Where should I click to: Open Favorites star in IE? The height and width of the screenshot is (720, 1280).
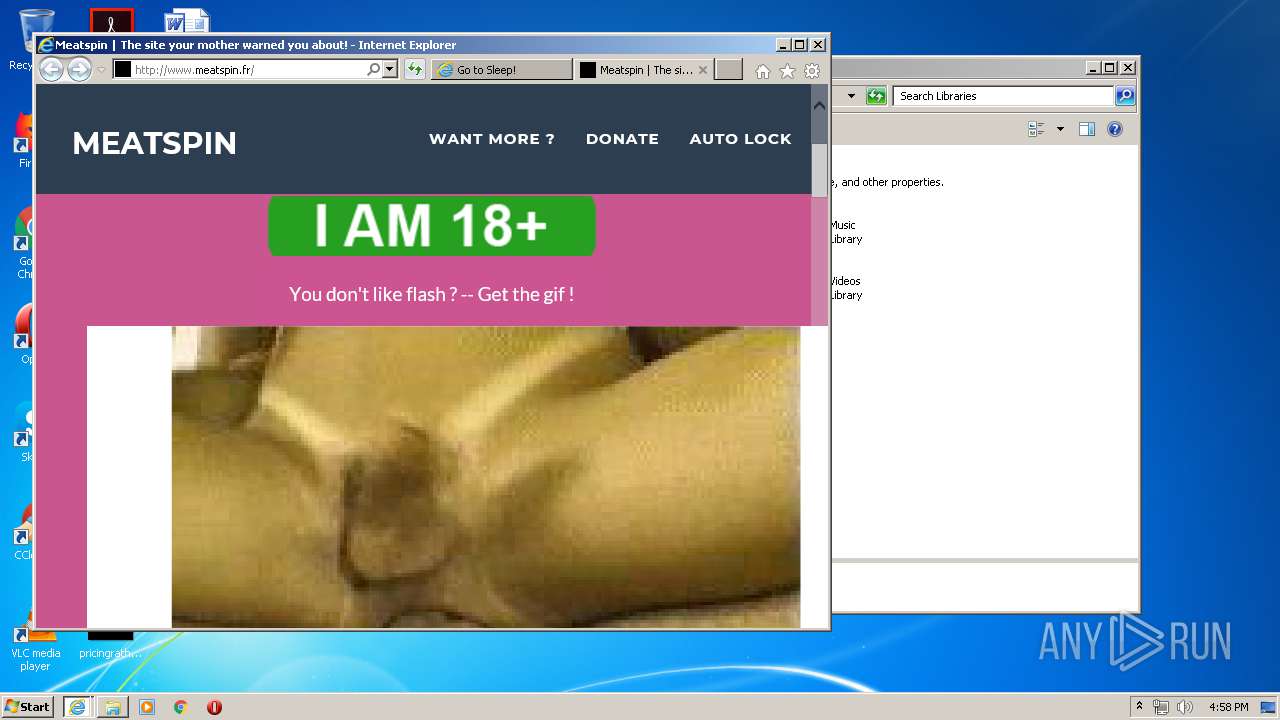[787, 71]
